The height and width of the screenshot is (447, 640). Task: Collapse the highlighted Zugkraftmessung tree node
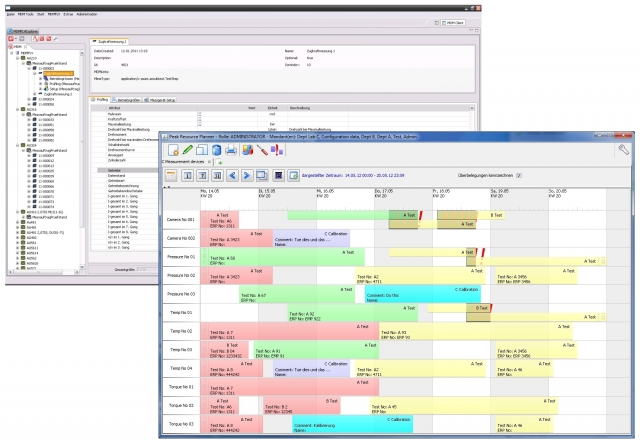pyautogui.click(x=35, y=73)
